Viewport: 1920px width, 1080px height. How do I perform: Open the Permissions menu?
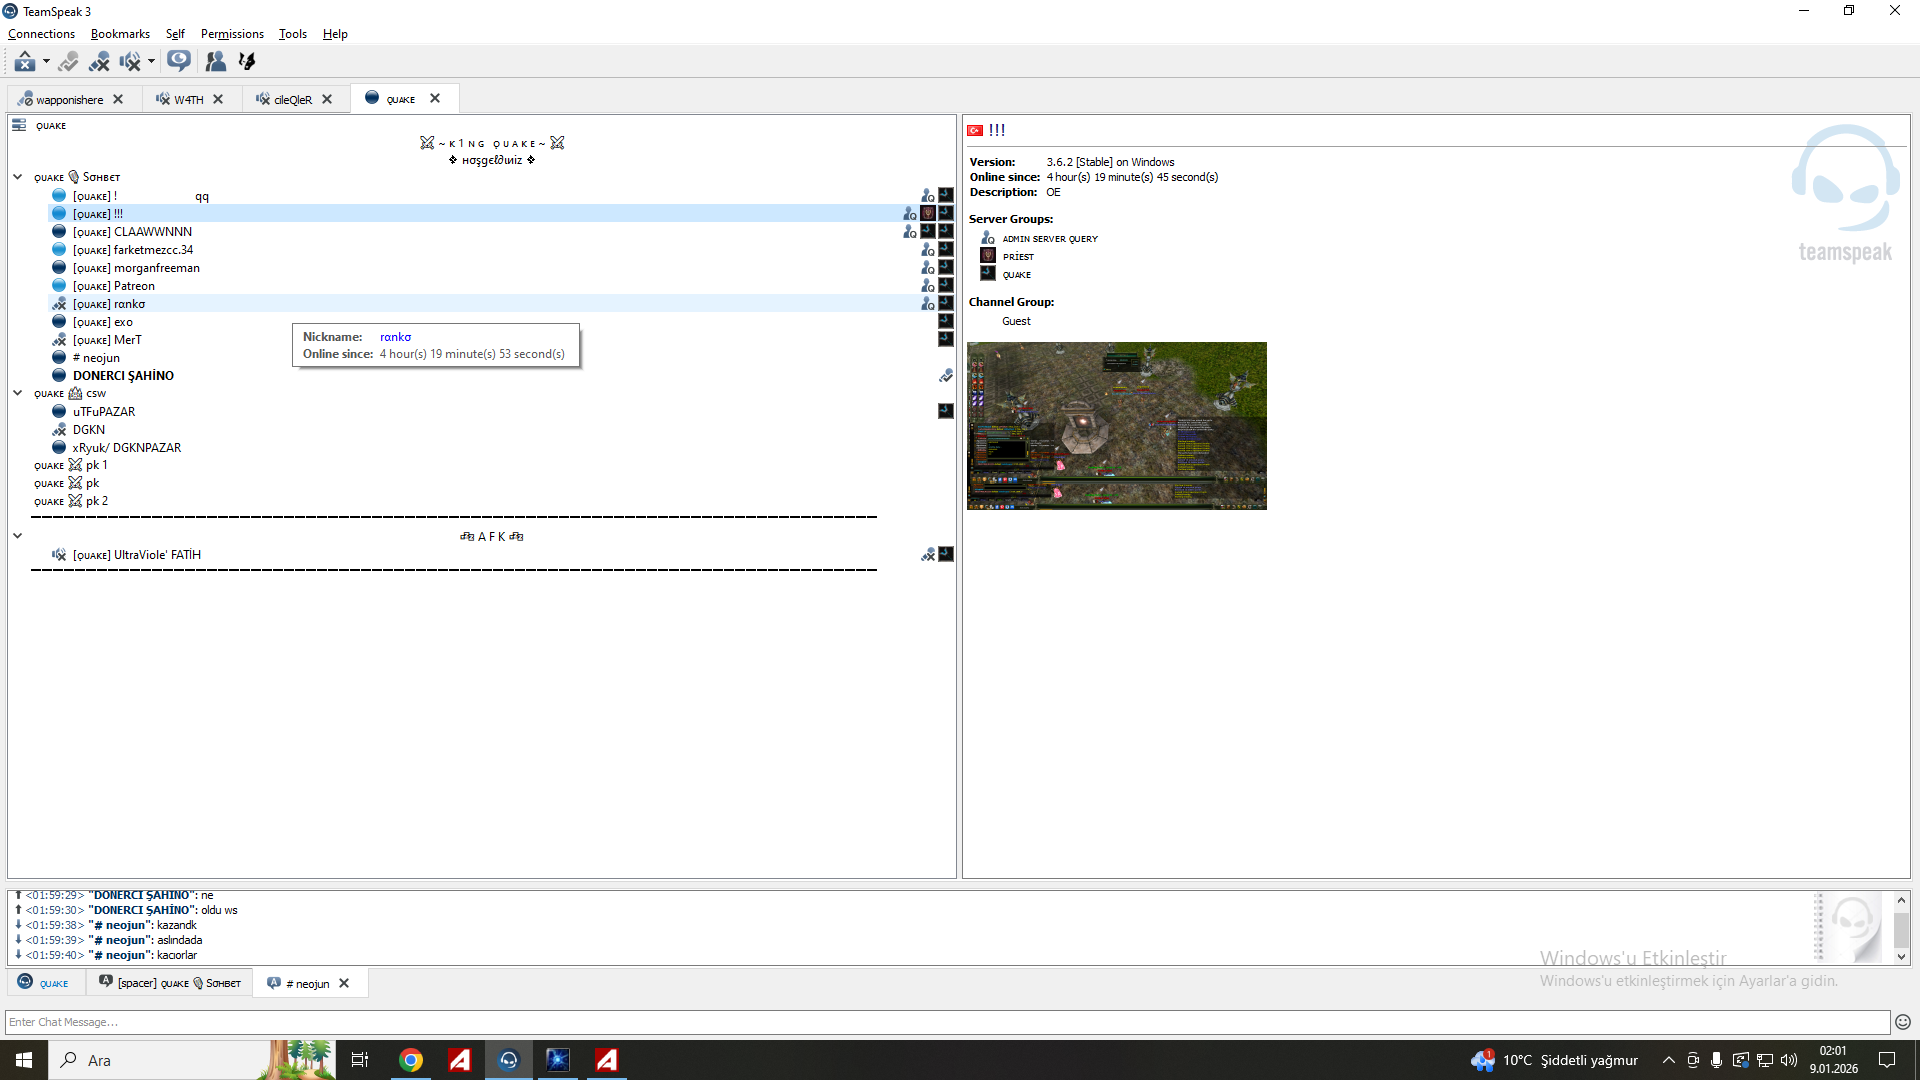point(232,34)
